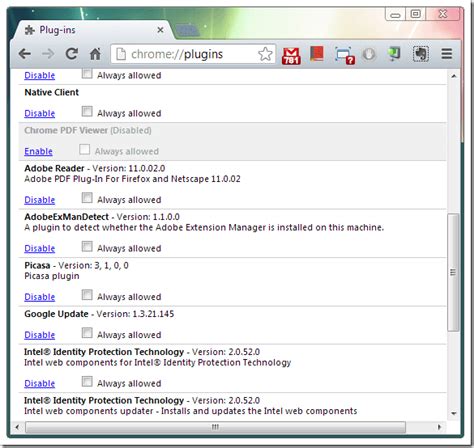
Task: Click the vertical scrollbar thumb
Action: 453,272
